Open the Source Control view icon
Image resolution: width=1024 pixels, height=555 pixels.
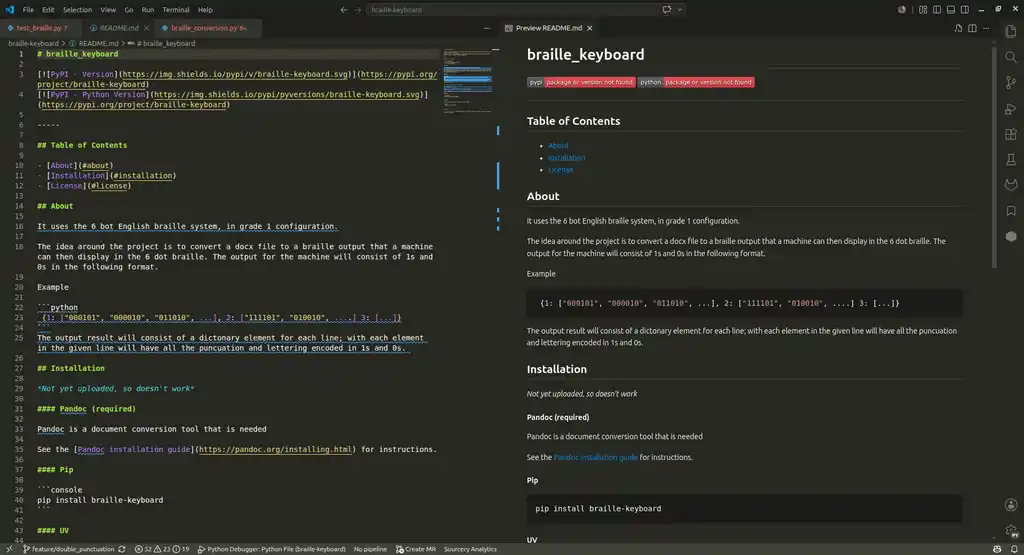coord(1011,83)
